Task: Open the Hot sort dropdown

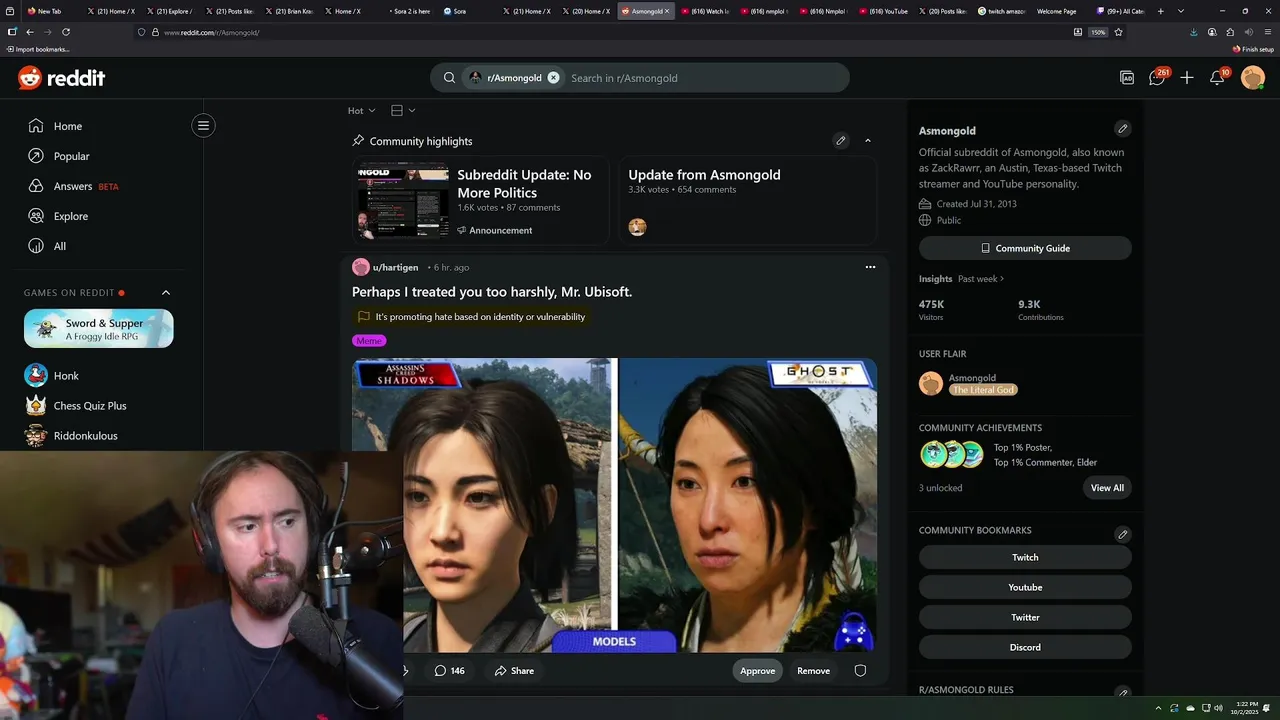Action: tap(361, 111)
